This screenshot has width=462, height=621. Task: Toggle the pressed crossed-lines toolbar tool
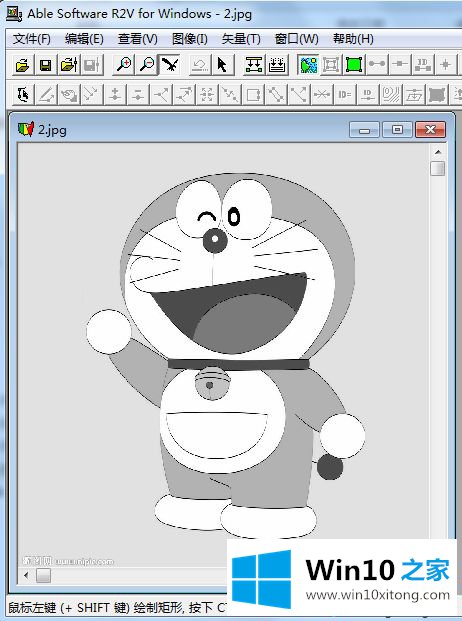pyautogui.click(x=170, y=65)
